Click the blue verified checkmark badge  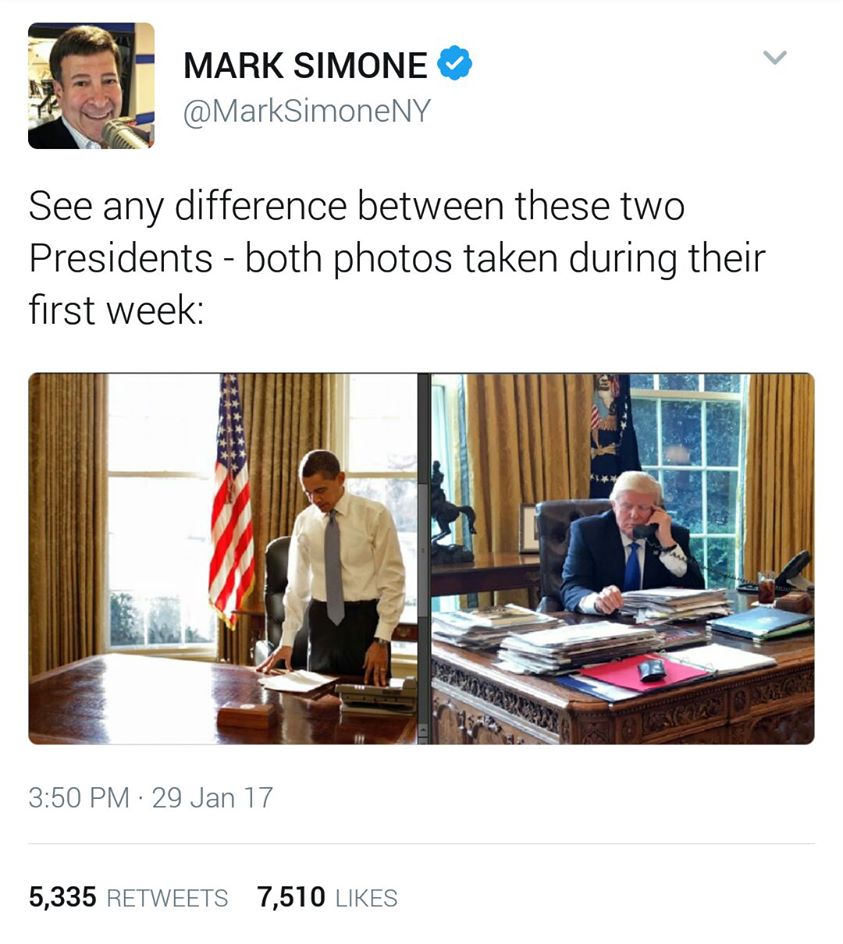[x=455, y=63]
